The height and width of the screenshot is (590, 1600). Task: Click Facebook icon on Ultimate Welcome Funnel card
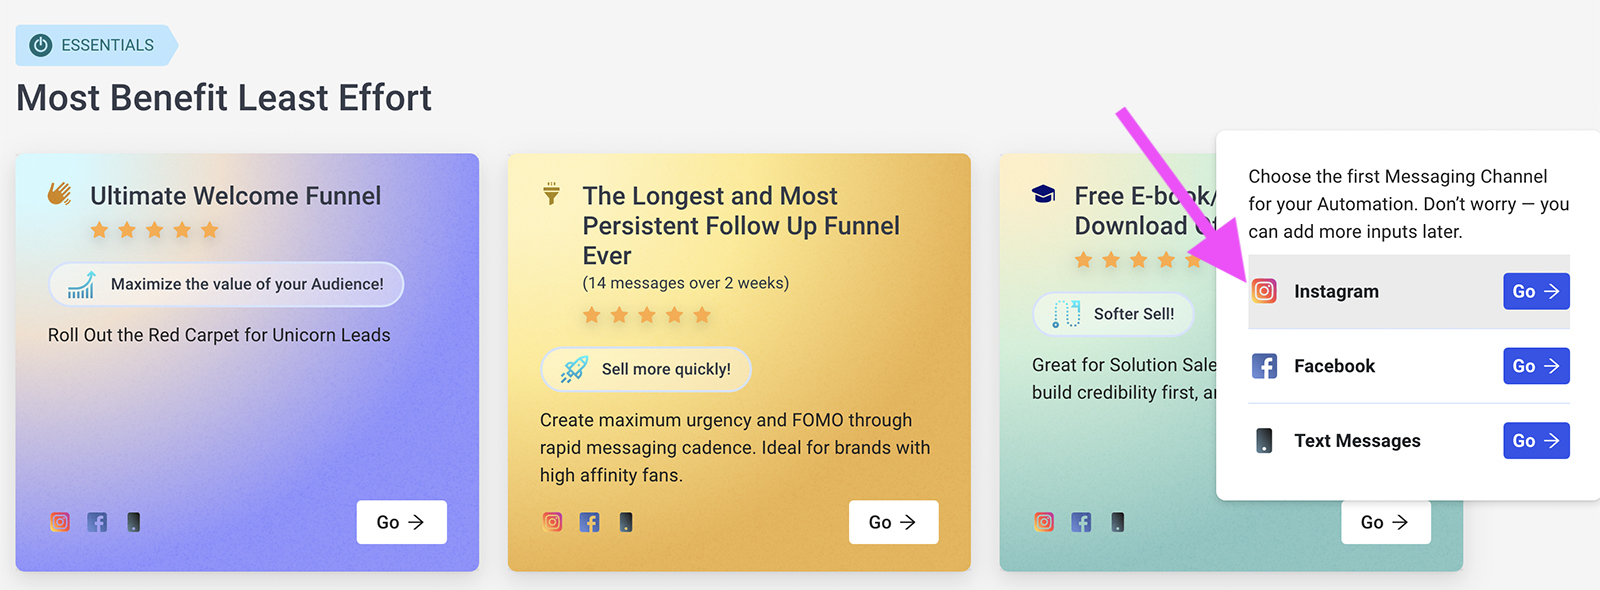(x=97, y=522)
